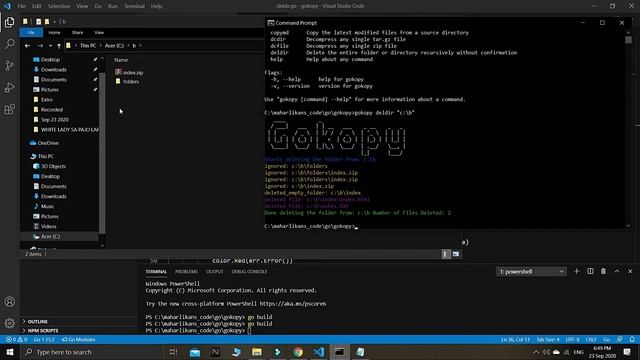Open the VS Code File menu
This screenshot has height=360, width=640.
coord(21,6)
